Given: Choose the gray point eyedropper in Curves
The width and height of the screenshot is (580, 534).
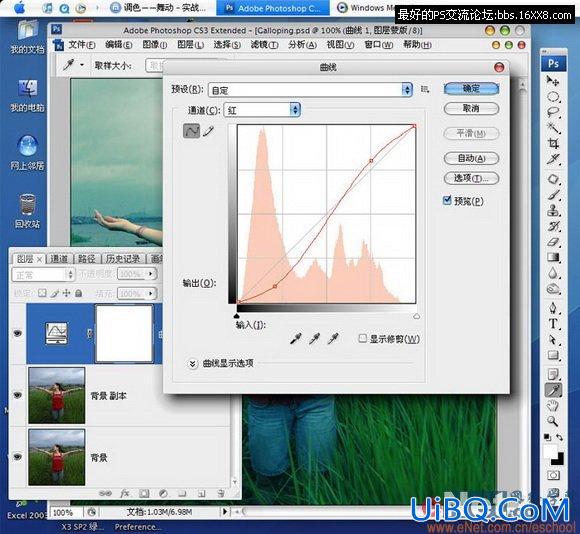Looking at the screenshot, I should tap(314, 338).
